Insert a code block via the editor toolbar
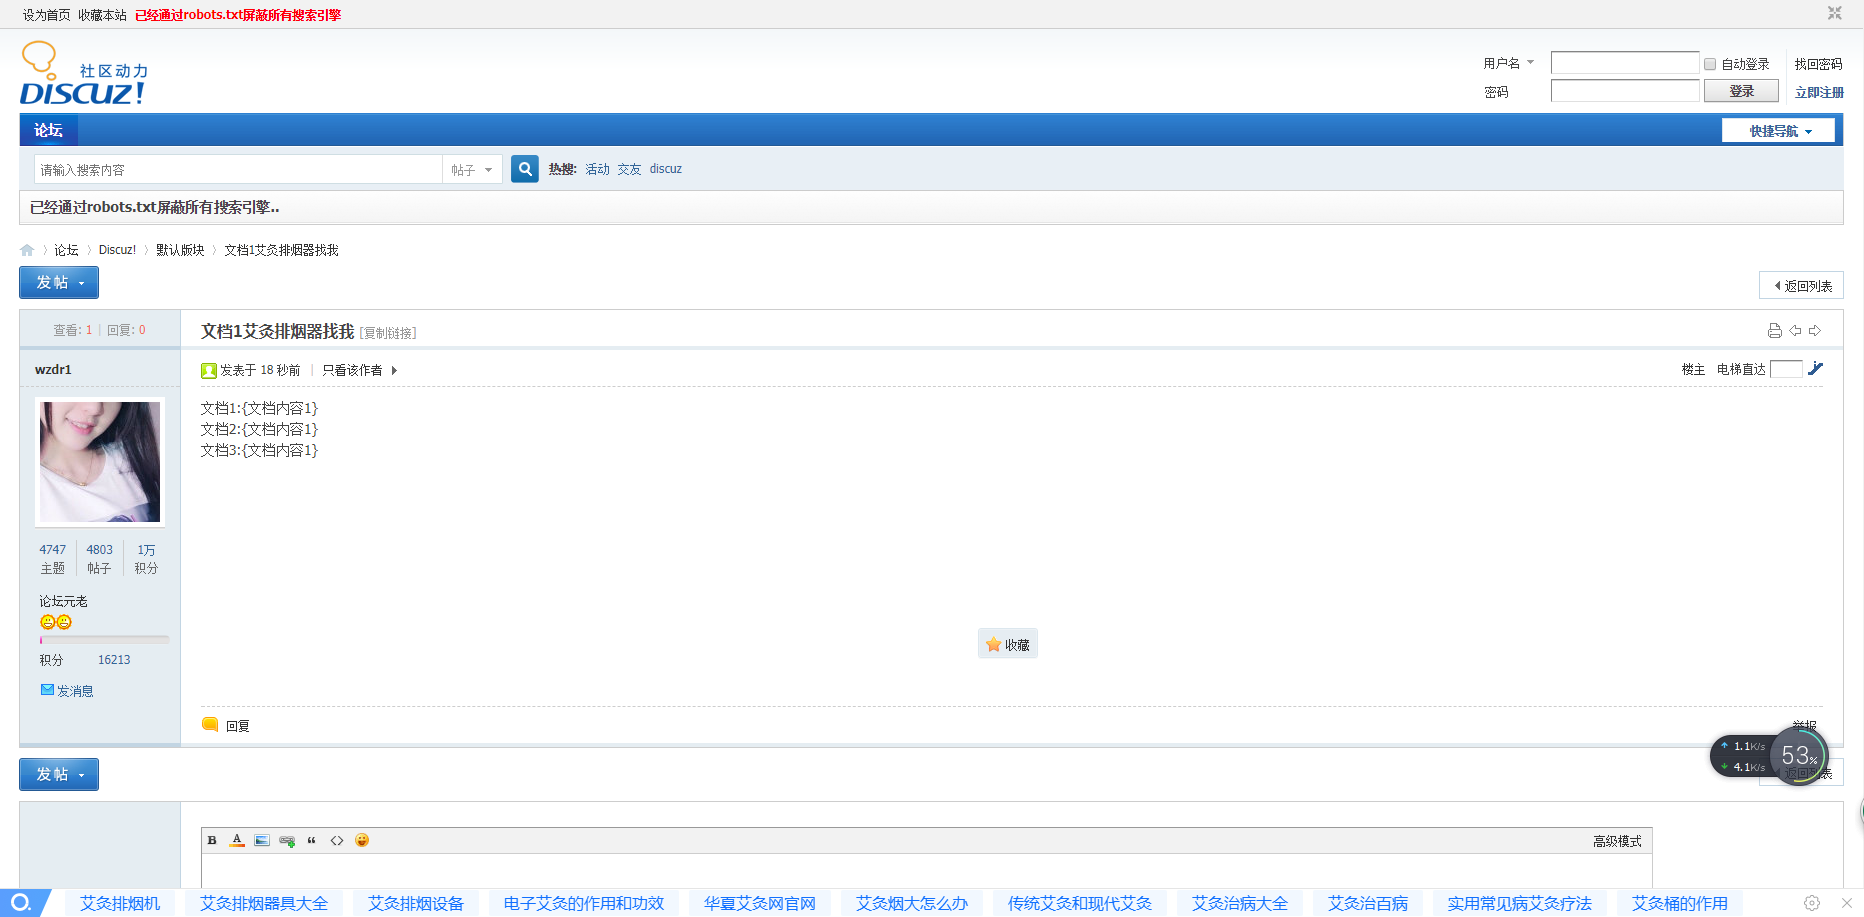The image size is (1864, 917). coord(337,841)
